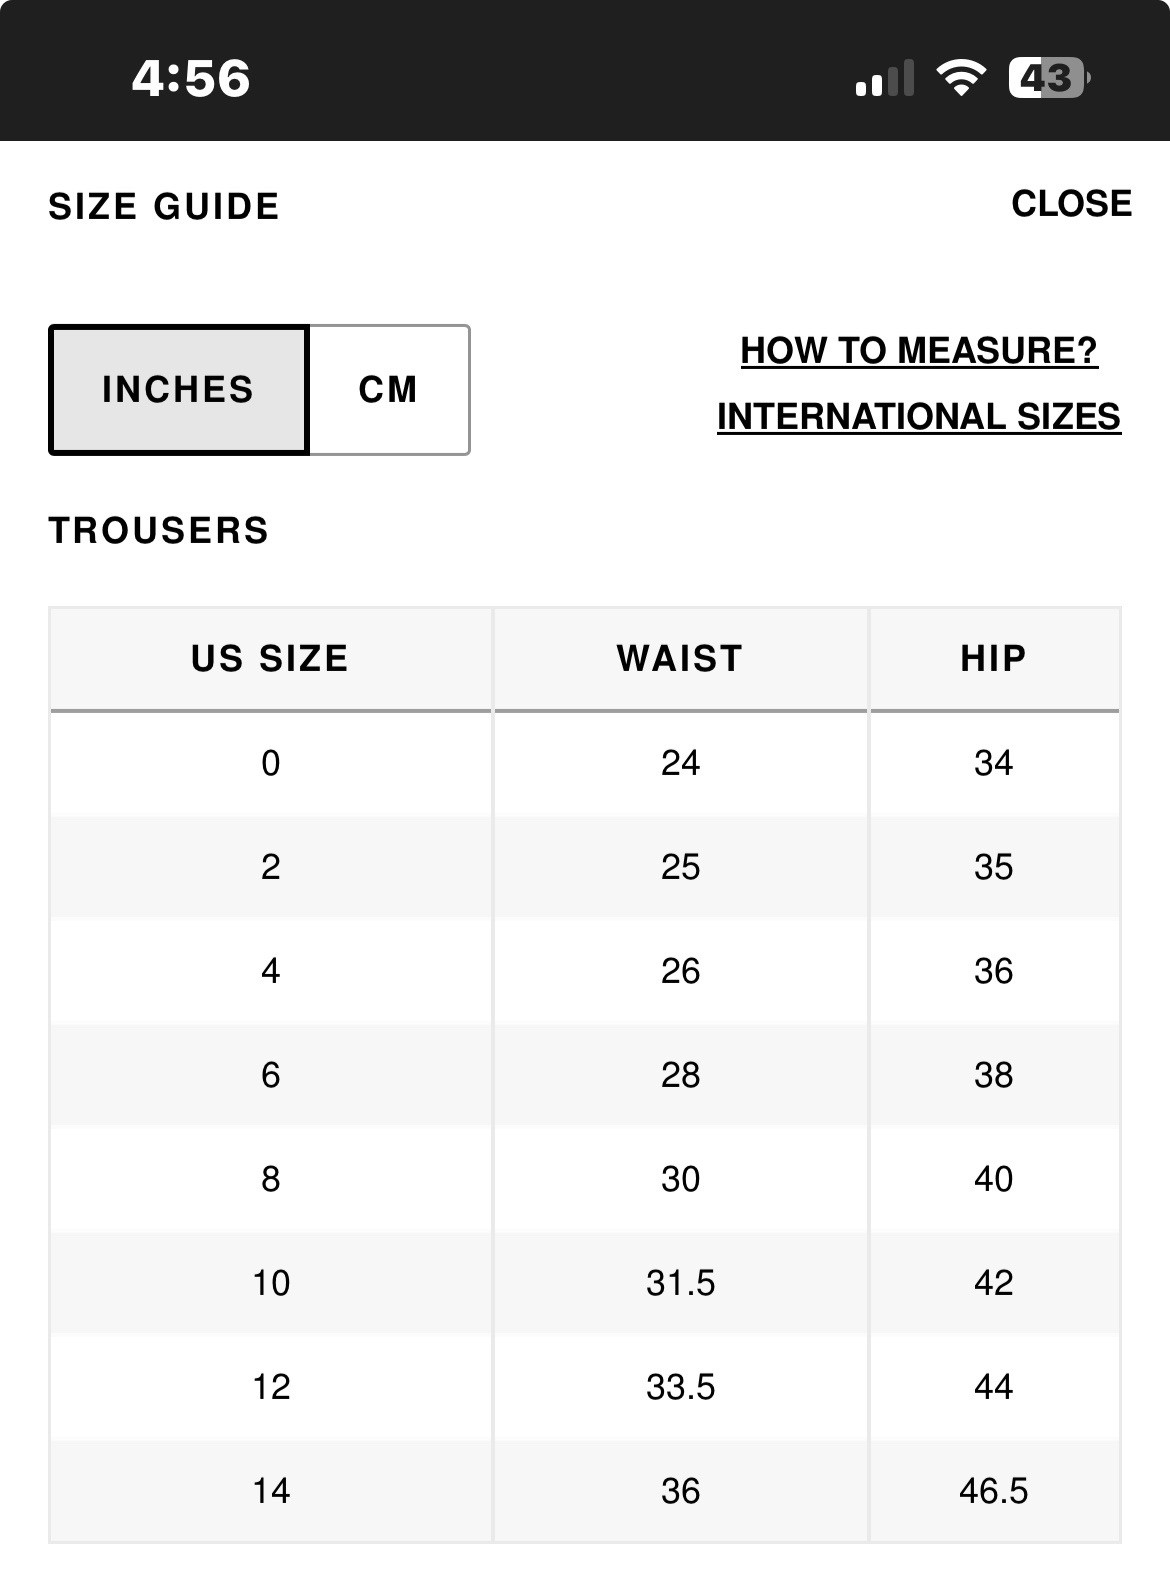Tap the 4:56 clock in status bar
The image size is (1170, 1582).
pos(190,78)
